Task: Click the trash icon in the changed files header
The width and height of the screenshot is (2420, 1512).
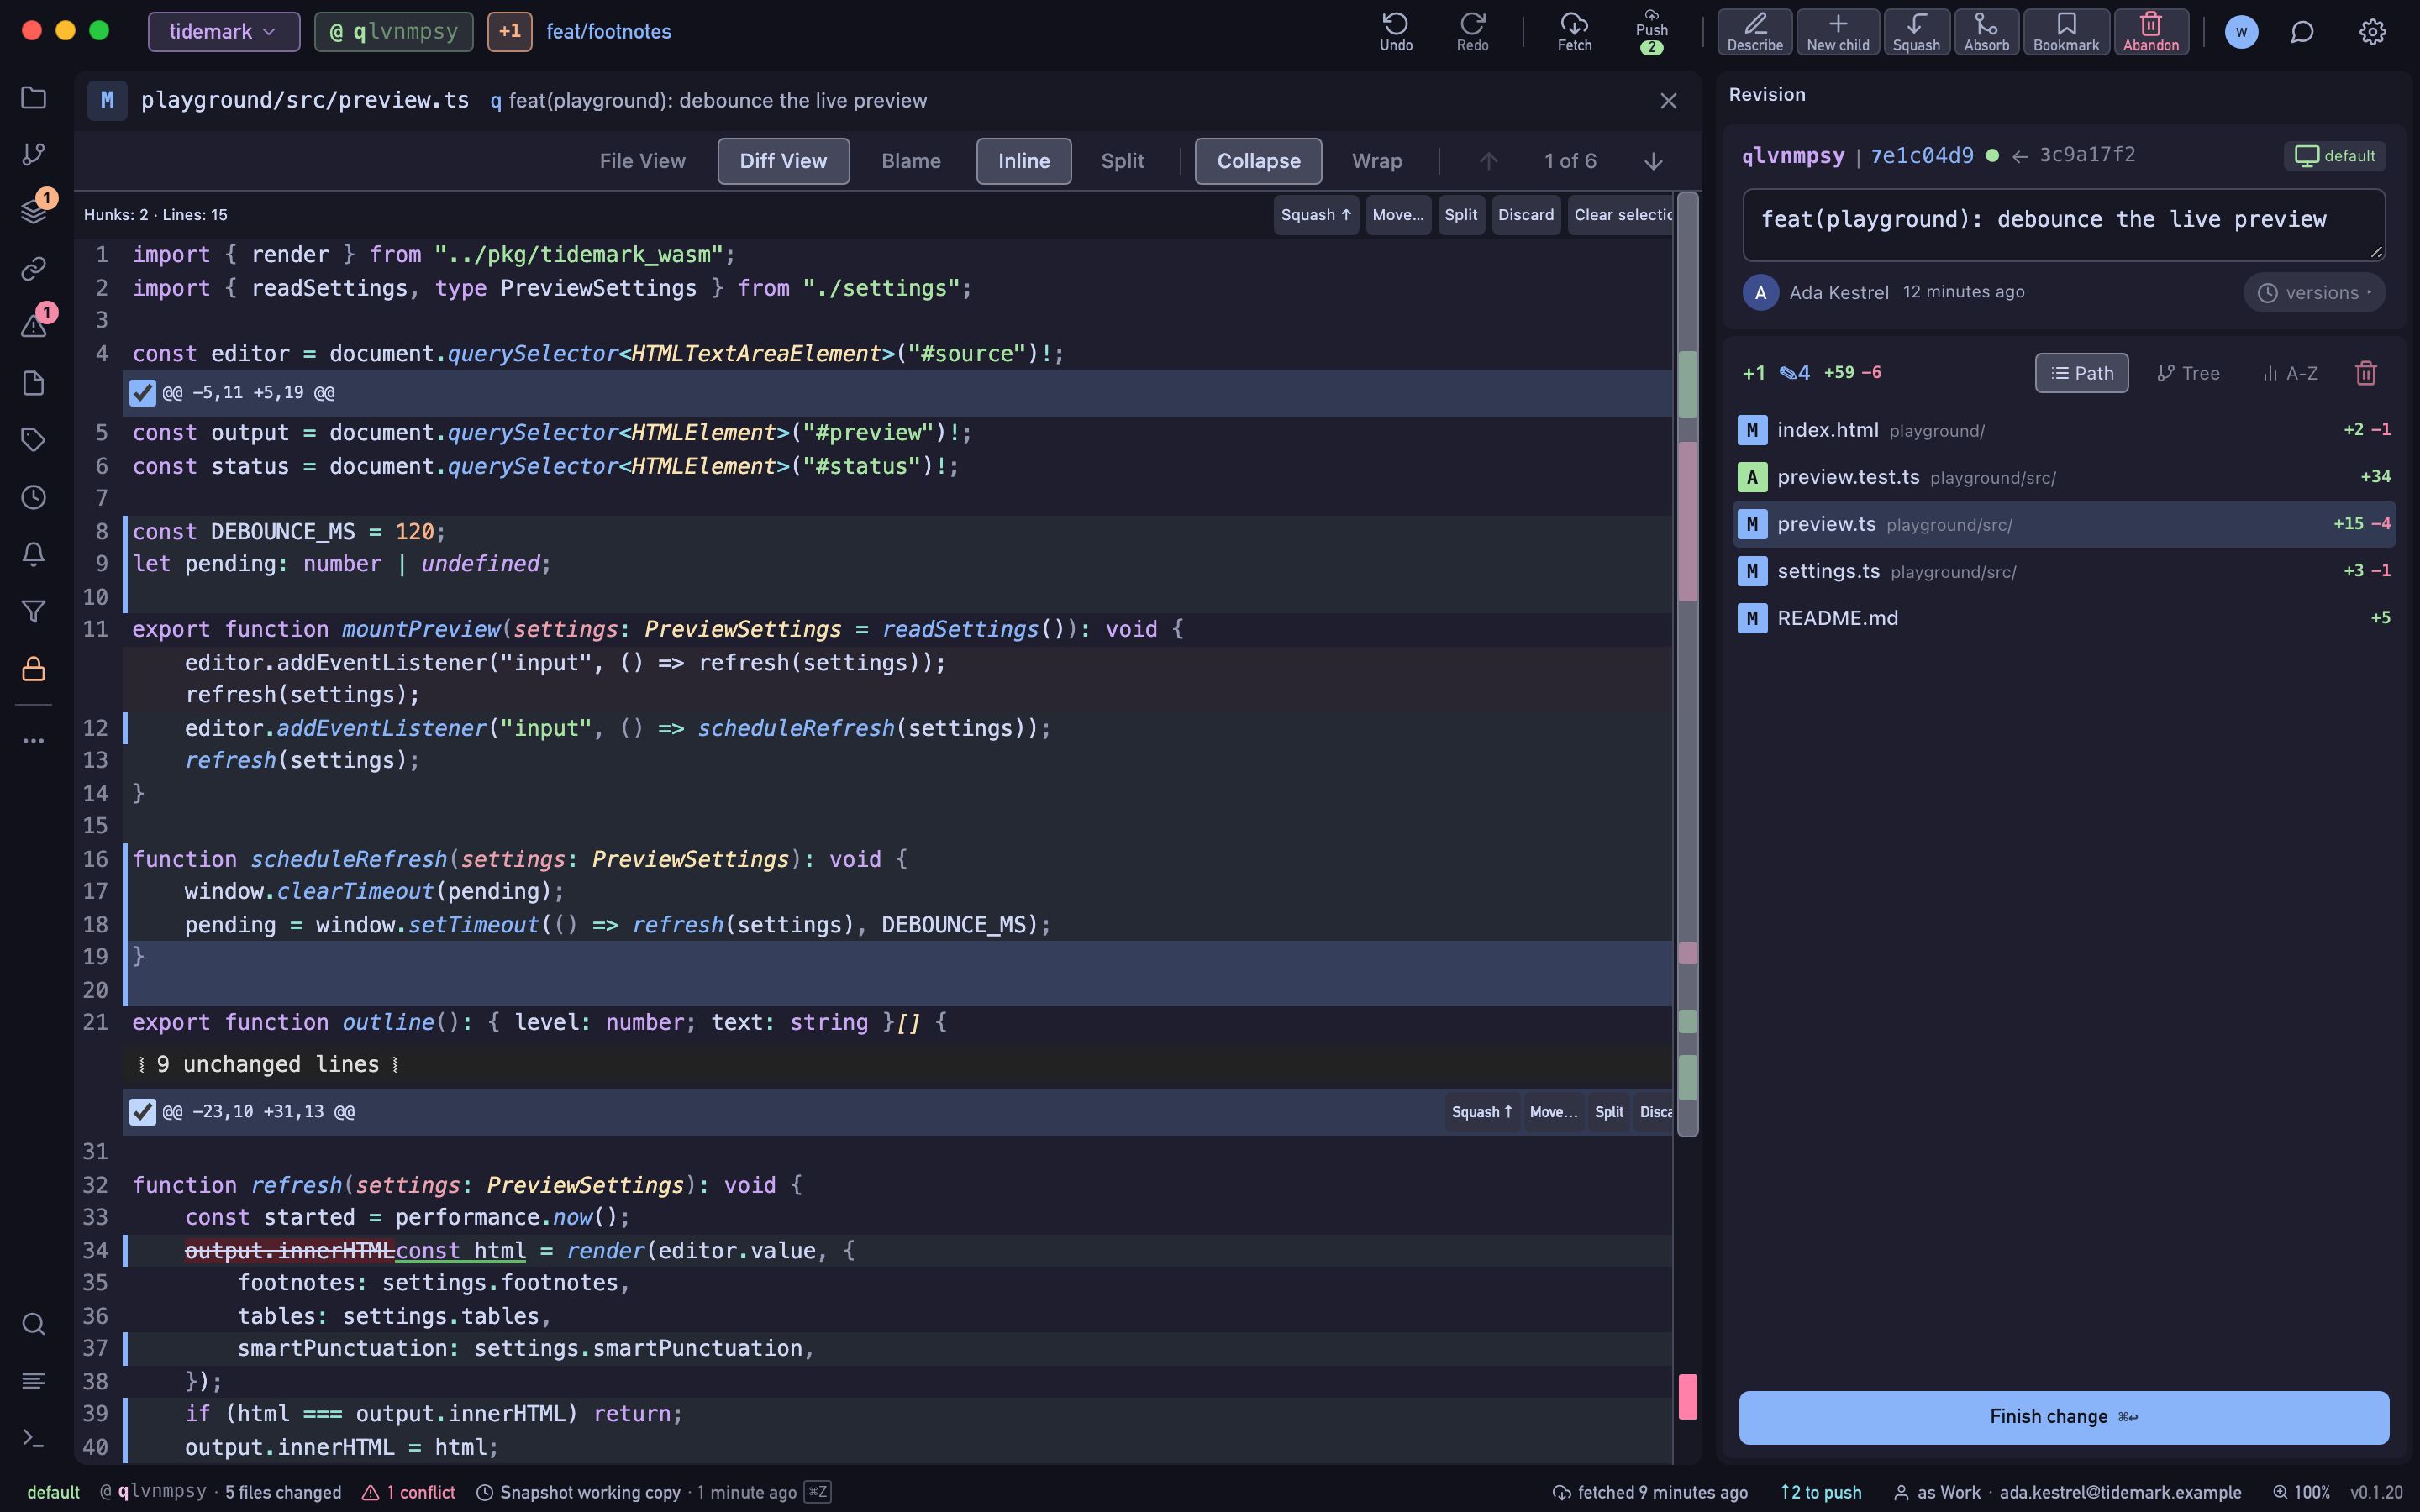Action: pyautogui.click(x=2365, y=373)
